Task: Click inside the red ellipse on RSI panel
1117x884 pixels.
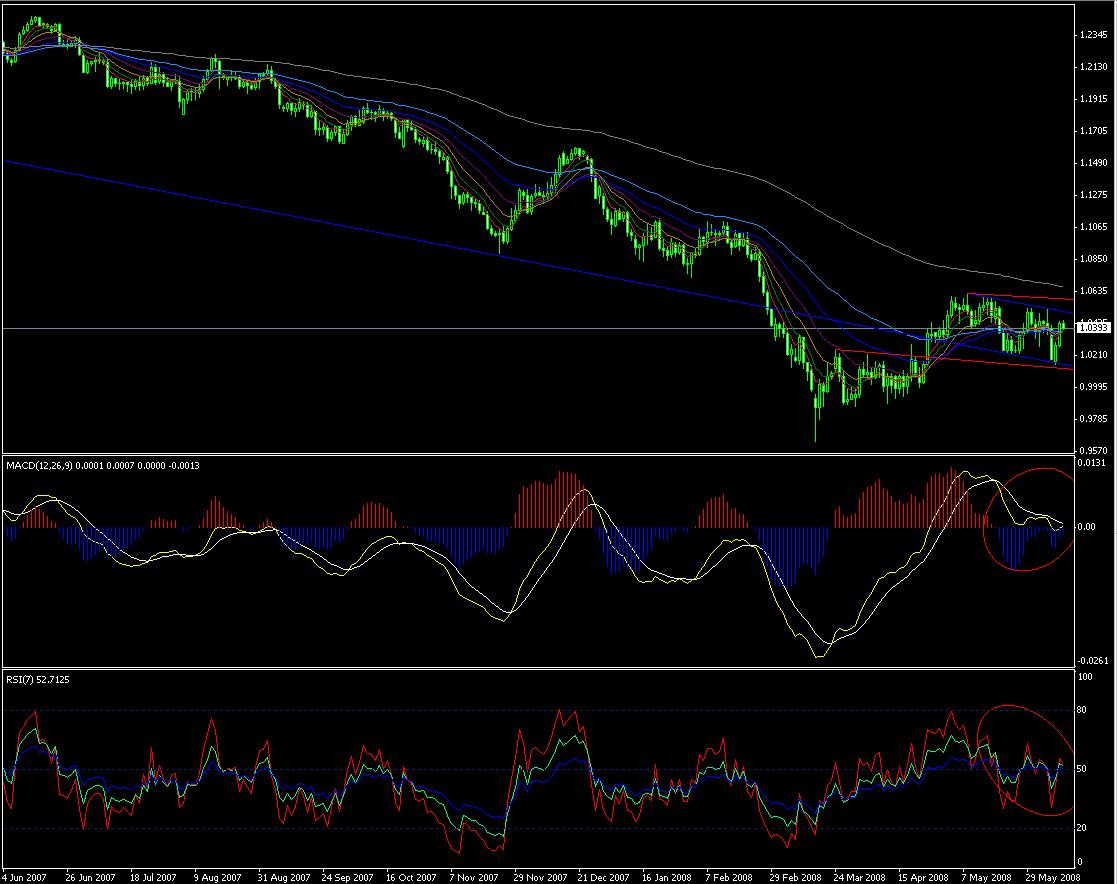Action: (x=1025, y=760)
